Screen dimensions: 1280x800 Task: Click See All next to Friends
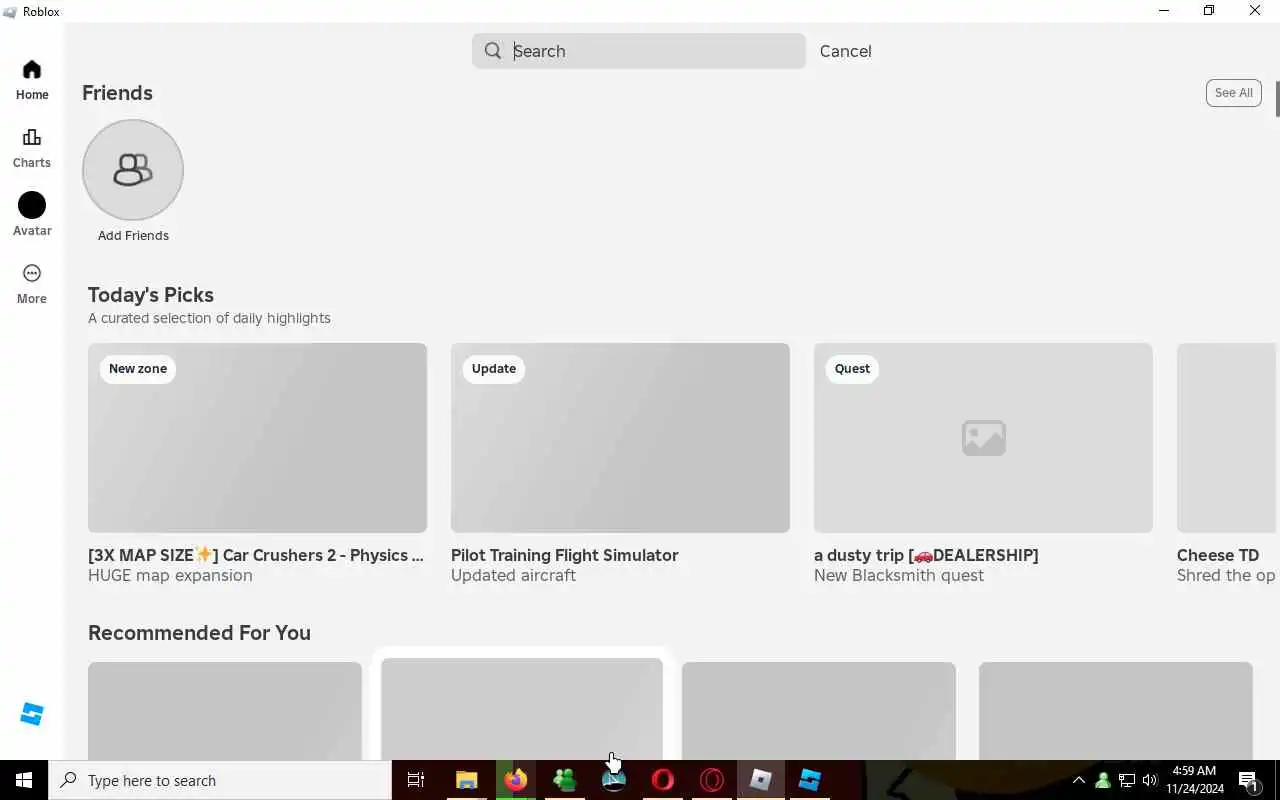(x=1233, y=93)
